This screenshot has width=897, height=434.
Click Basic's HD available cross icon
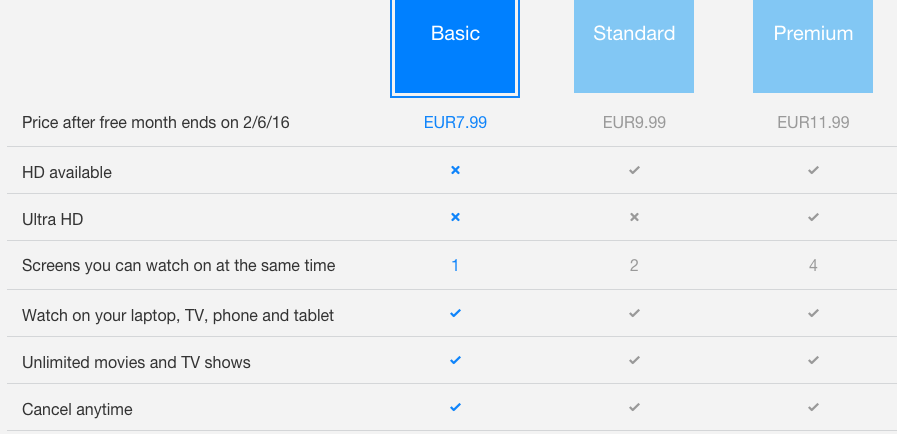(x=455, y=171)
